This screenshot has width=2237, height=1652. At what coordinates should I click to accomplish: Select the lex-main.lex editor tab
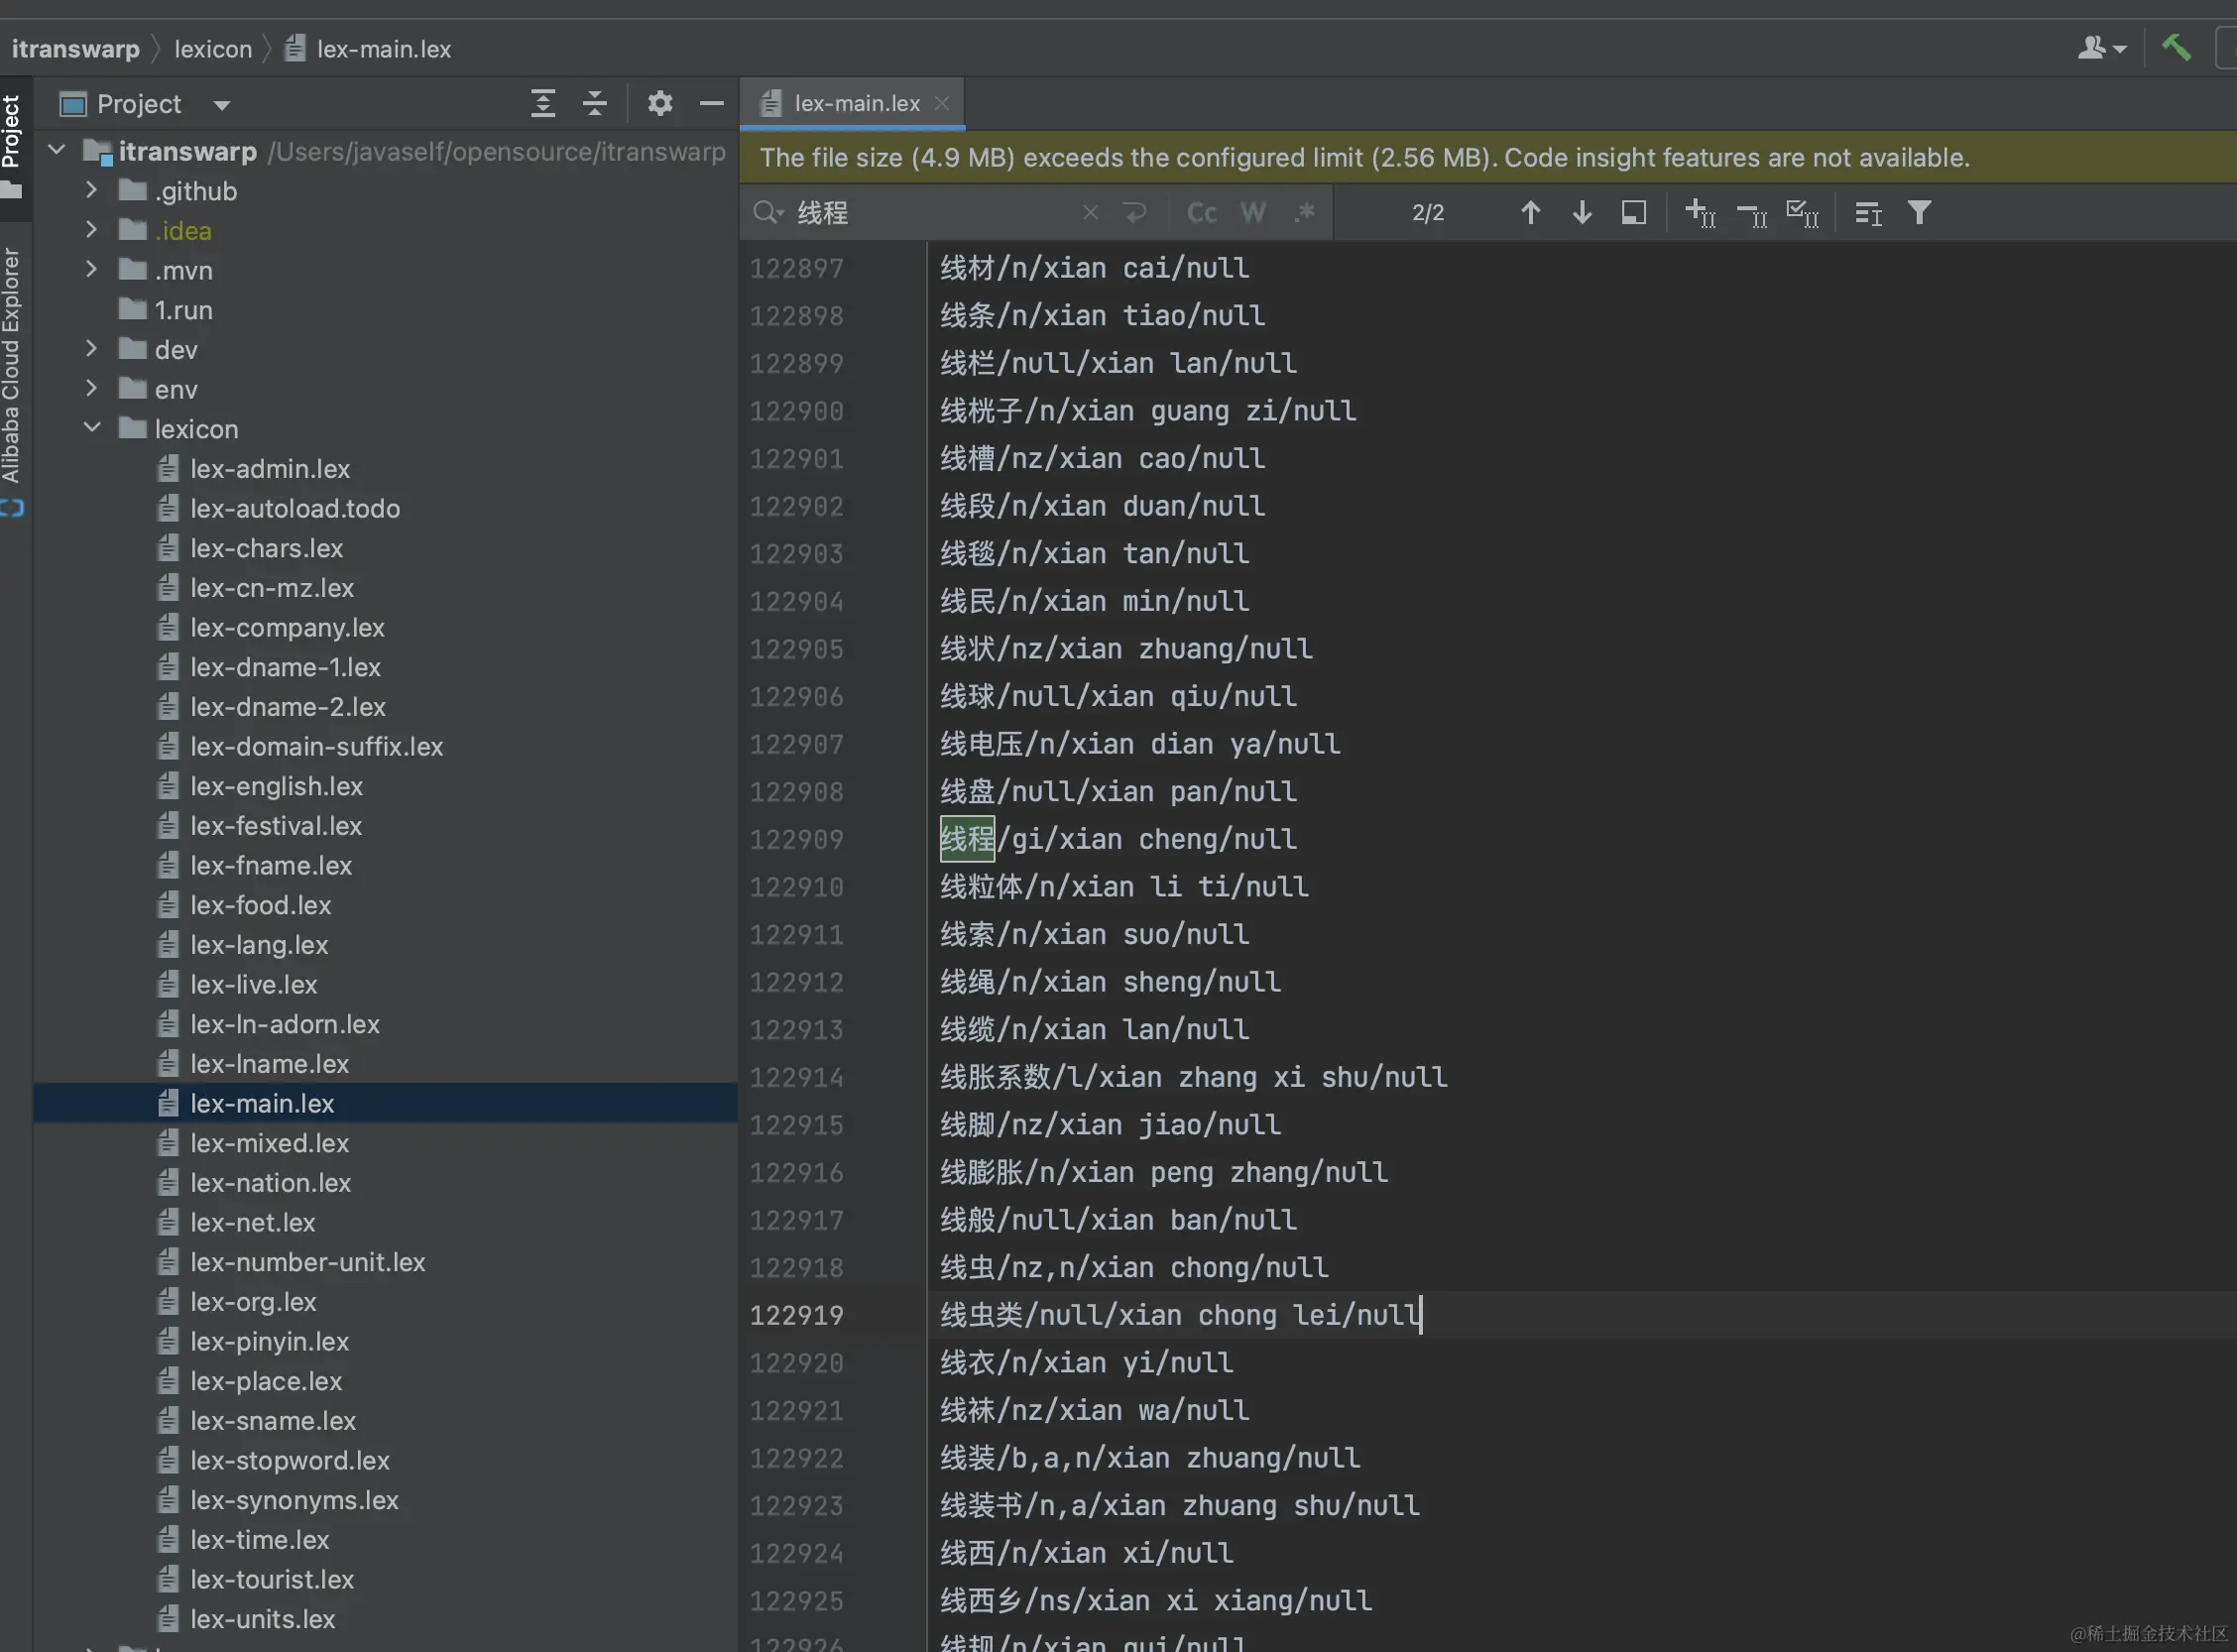pos(856,104)
